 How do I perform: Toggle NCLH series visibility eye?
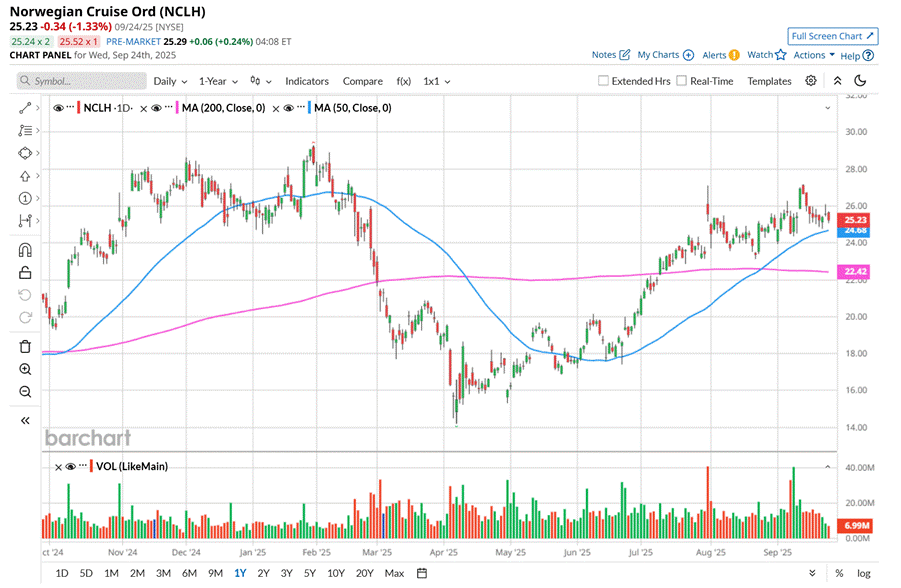58,108
